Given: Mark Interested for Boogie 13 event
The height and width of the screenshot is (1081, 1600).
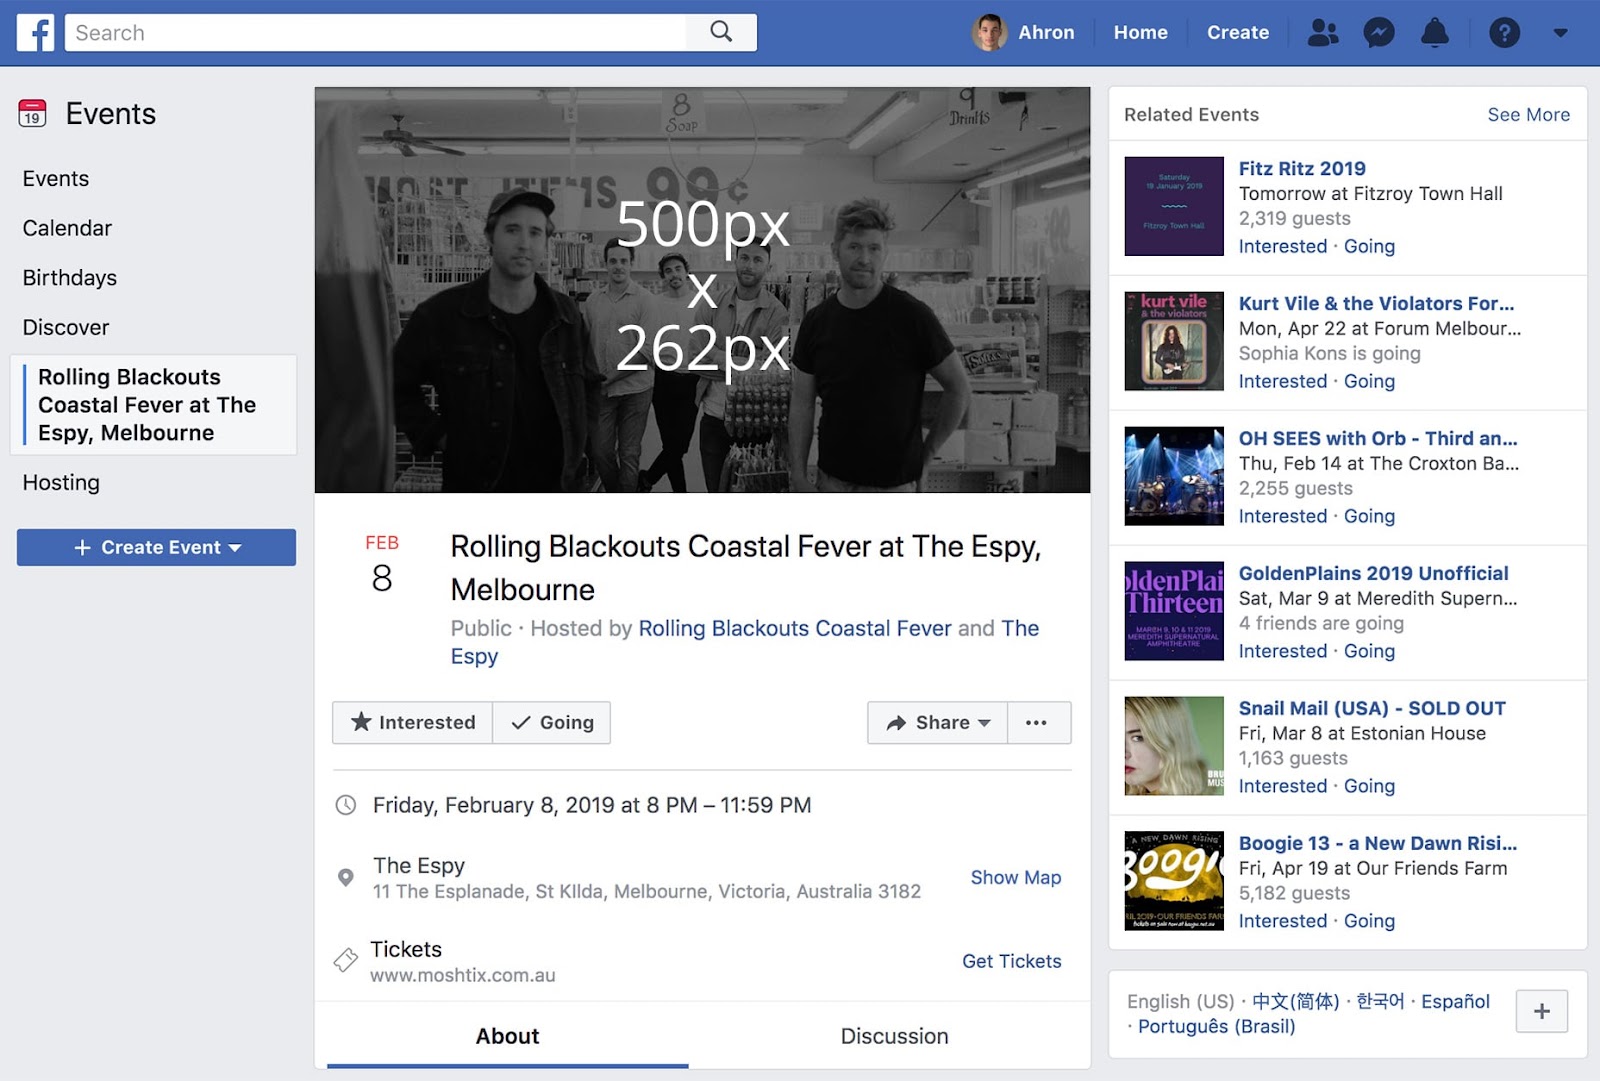Looking at the screenshot, I should point(1283,921).
